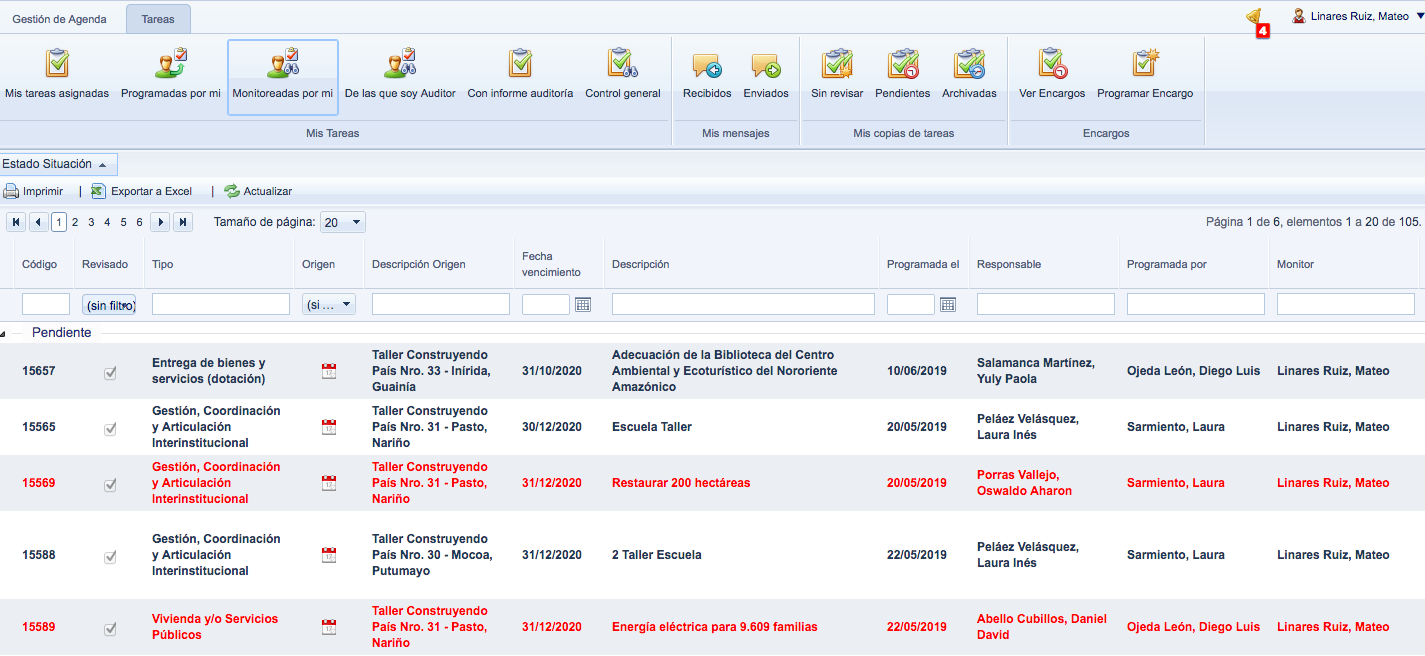Click the Responsable filter field
Viewport: 1425px width, 656px height.
point(1046,304)
